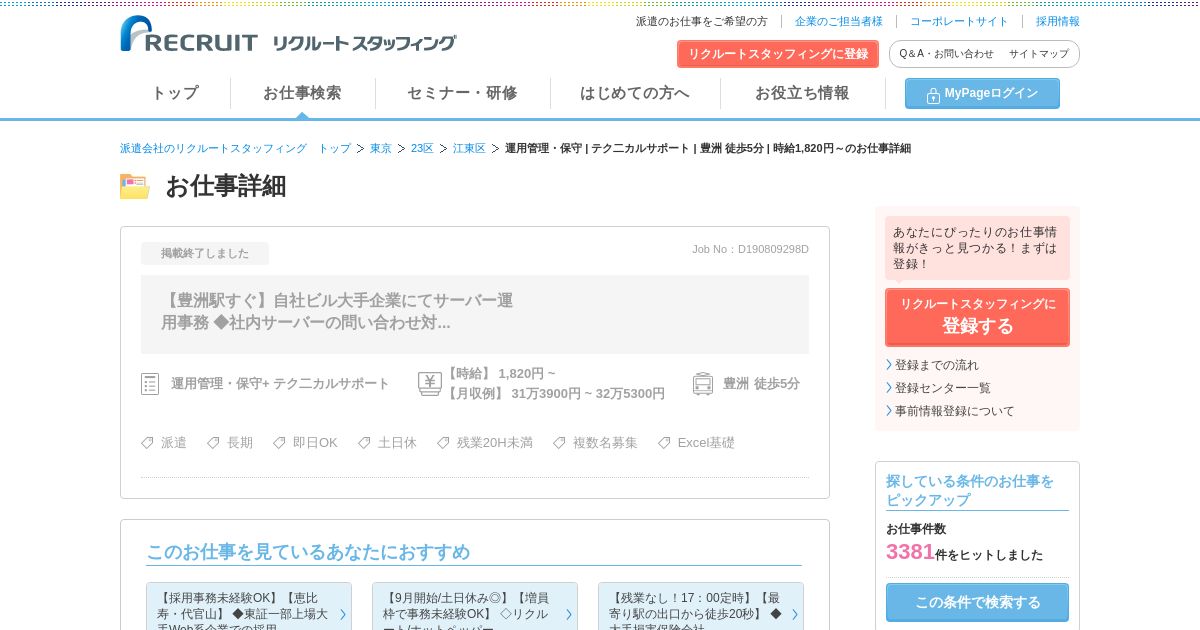Click the この条件で検索する button
Image resolution: width=1200 pixels, height=630 pixels.
pos(977,602)
